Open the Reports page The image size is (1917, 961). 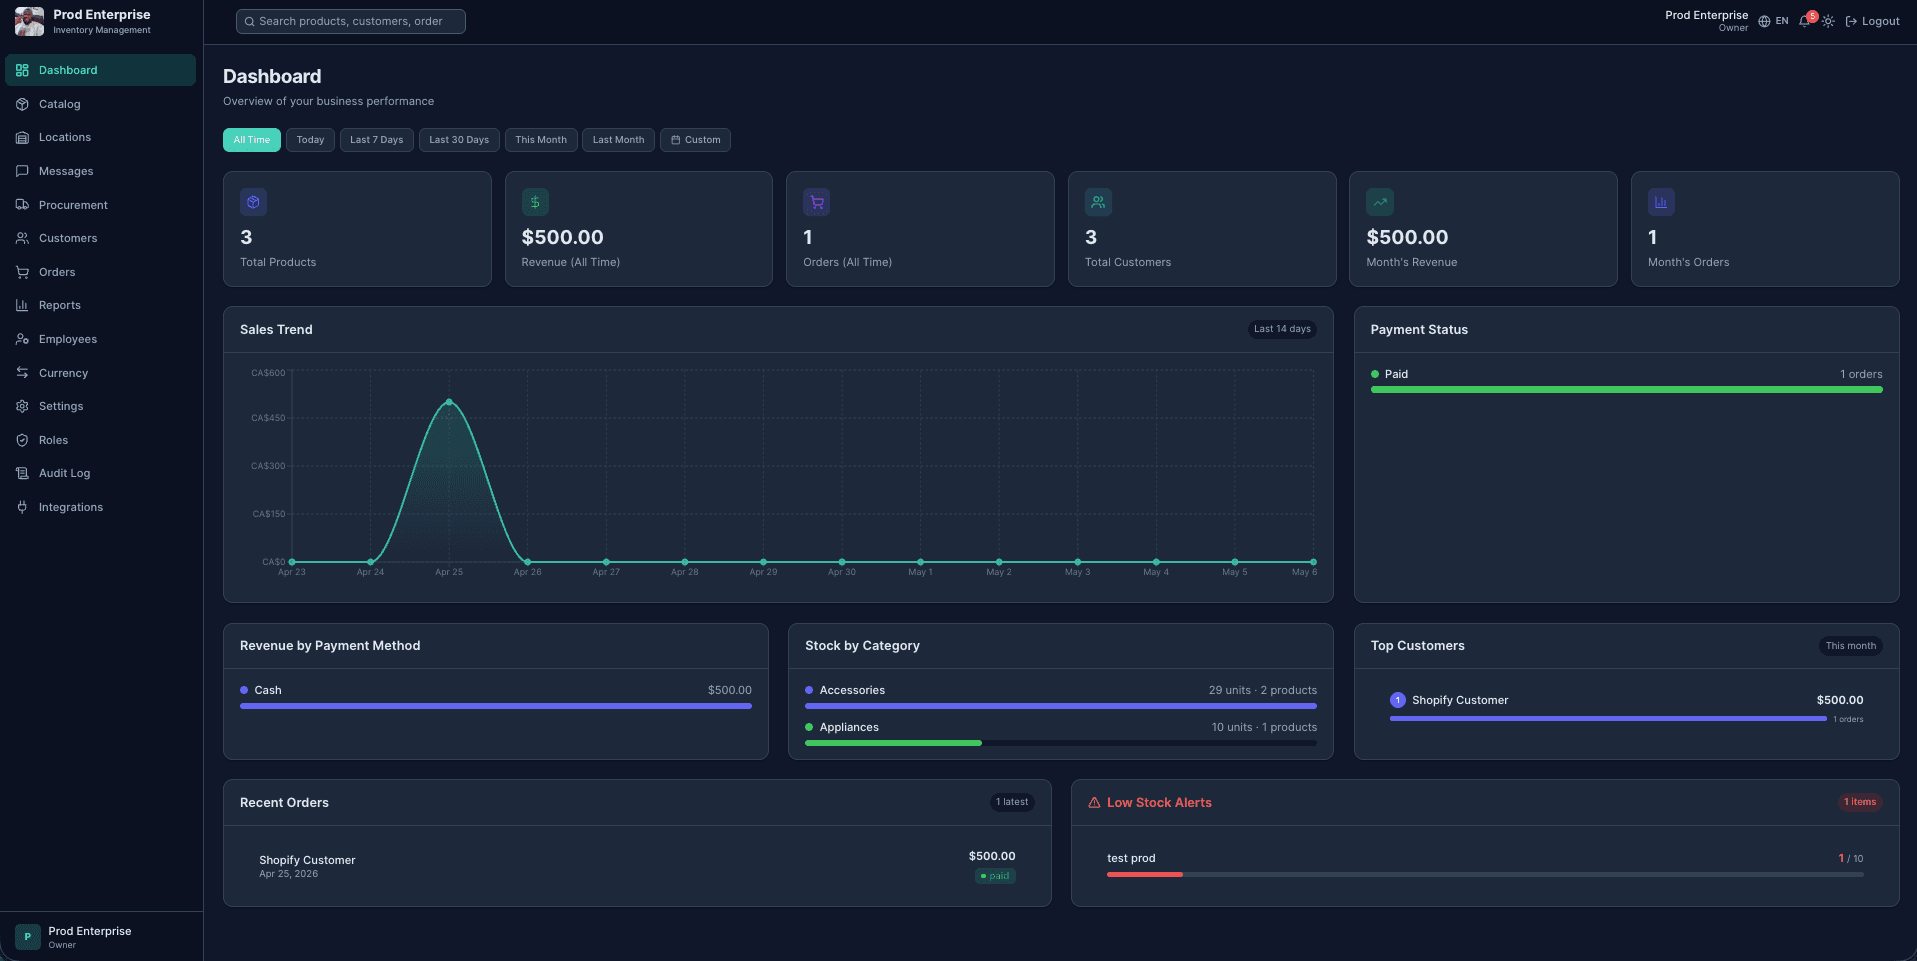click(x=100, y=305)
